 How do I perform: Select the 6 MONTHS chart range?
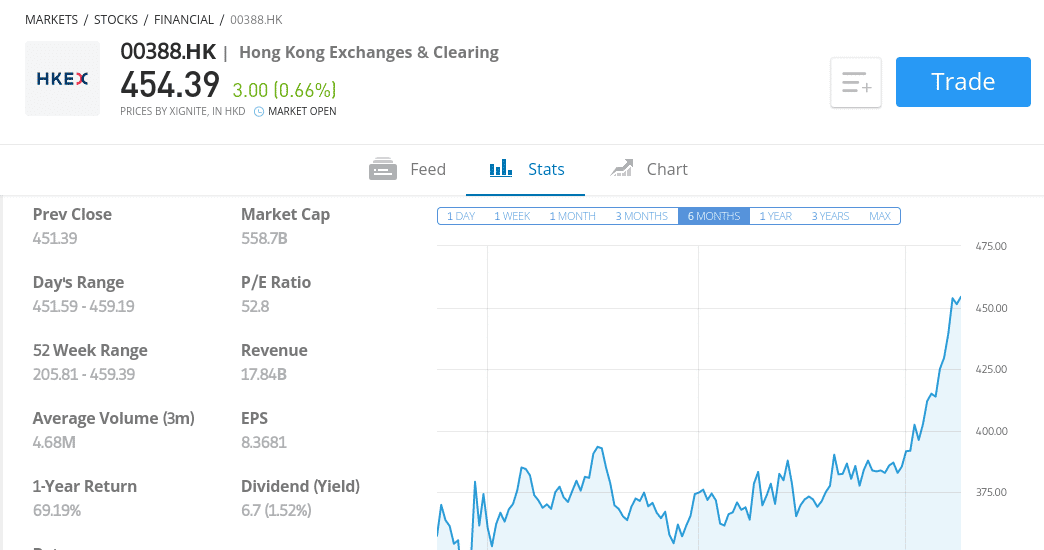click(x=714, y=216)
